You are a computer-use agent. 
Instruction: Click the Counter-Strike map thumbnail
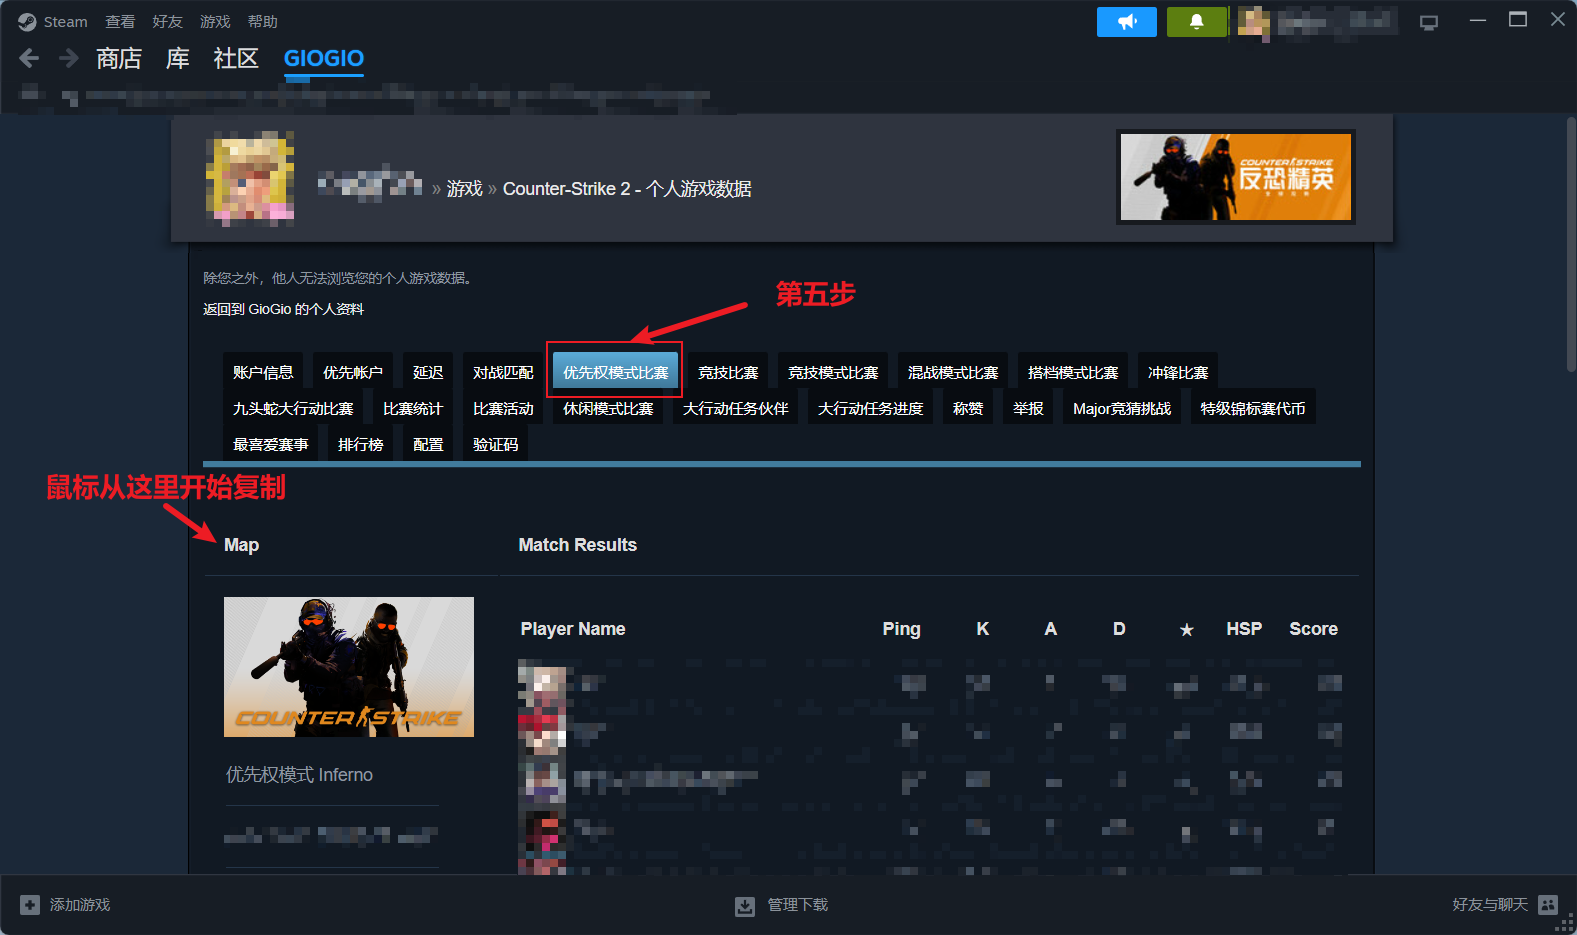[349, 667]
